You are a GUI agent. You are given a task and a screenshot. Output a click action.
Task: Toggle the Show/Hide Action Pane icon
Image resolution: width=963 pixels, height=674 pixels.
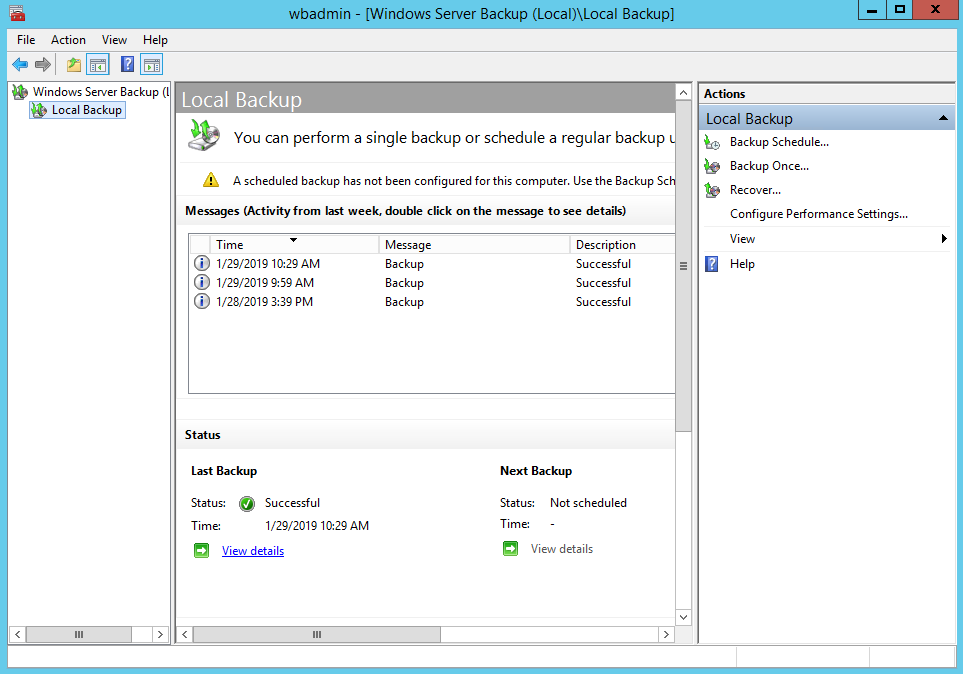pos(151,65)
